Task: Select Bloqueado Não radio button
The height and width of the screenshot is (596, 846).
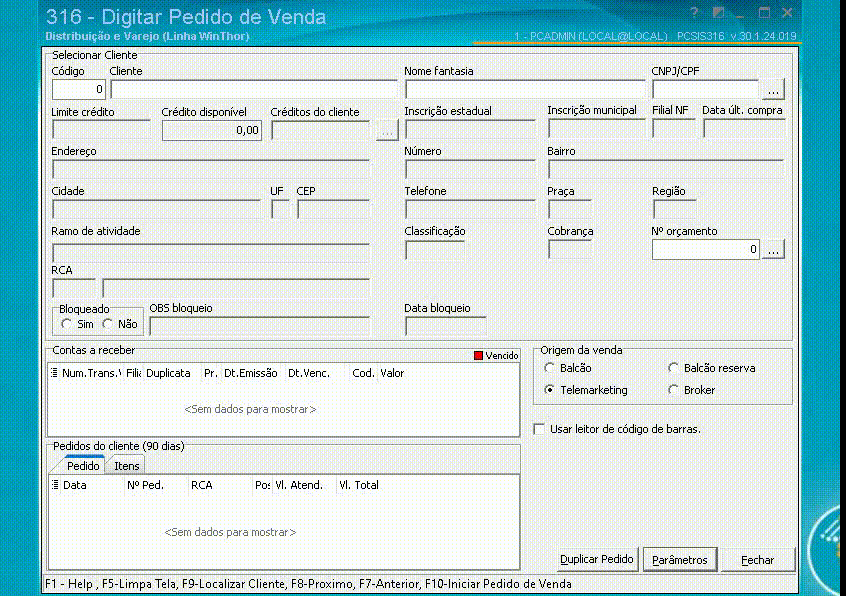Action: (108, 324)
